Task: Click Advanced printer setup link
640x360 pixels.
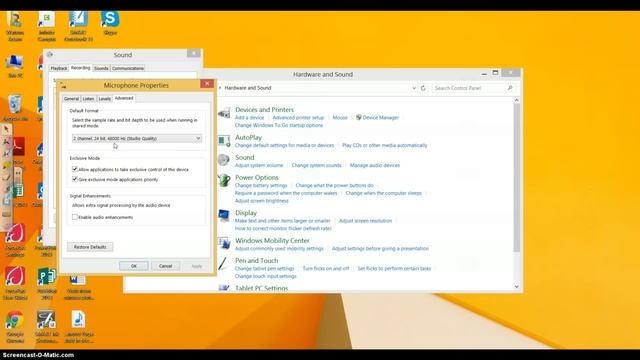Action: tap(298, 118)
